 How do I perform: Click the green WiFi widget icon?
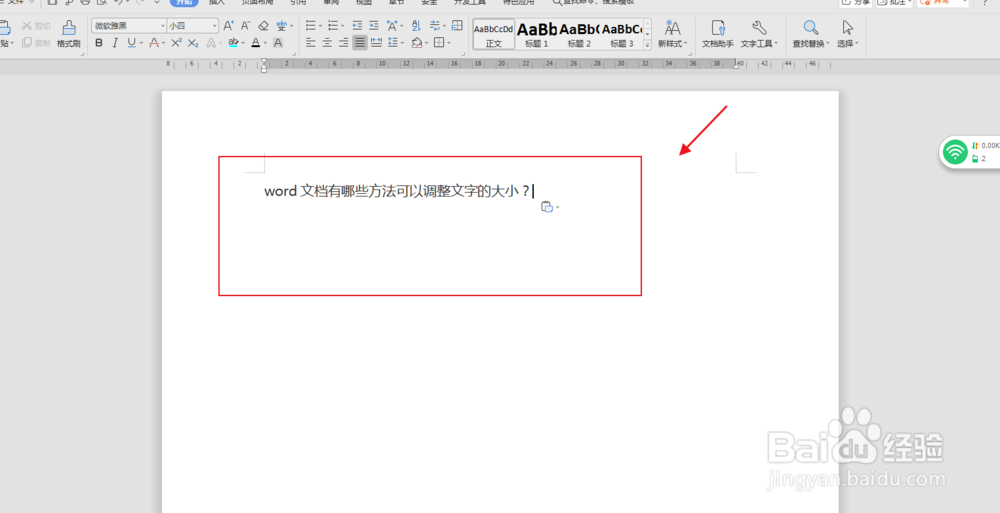click(955, 152)
